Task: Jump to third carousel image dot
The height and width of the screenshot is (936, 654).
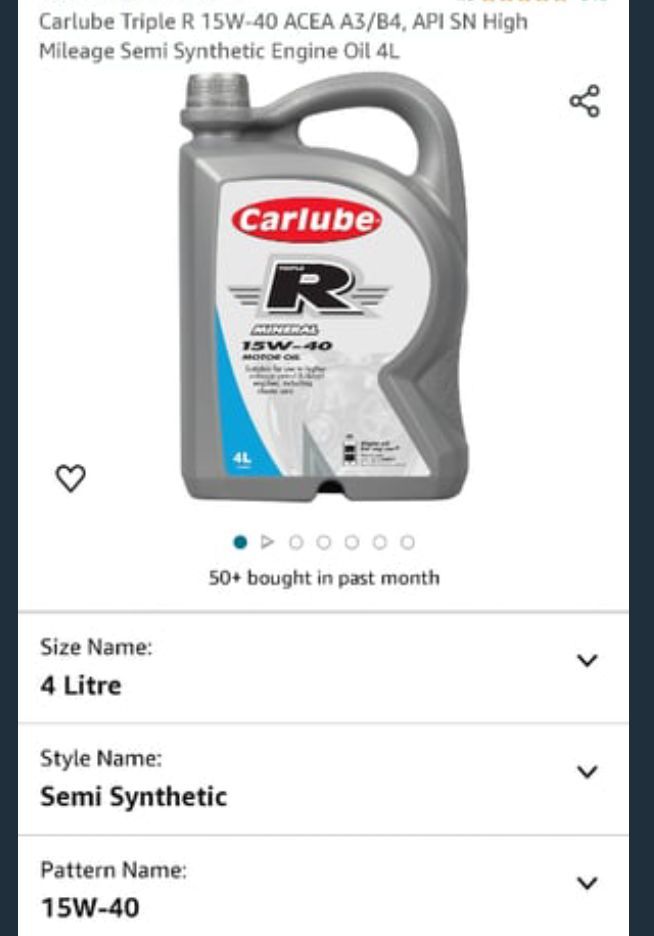Action: pyautogui.click(x=296, y=542)
